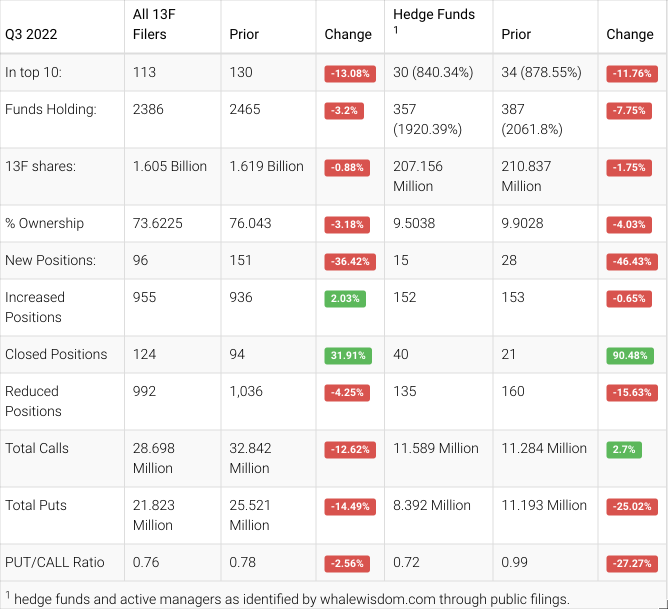Select the 1.605 Billion shares cell
The height and width of the screenshot is (609, 668).
coord(170,166)
